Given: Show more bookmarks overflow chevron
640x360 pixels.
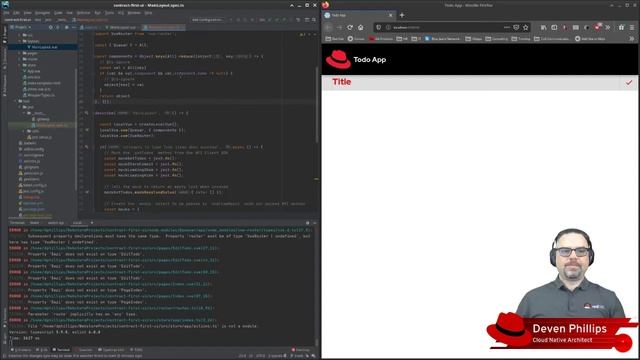Looking at the screenshot, I should coord(632,39).
